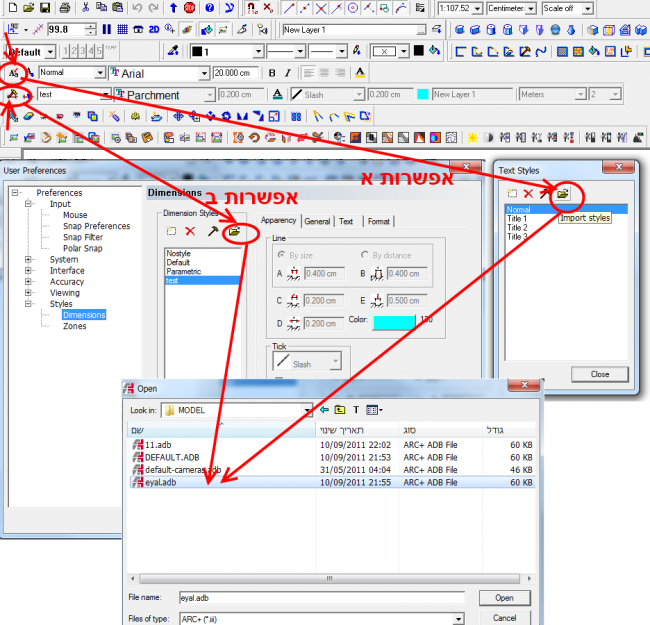Viewport: 650px width, 625px height.
Task: Click the import folder icon under Dimension Styles
Action: pyautogui.click(x=234, y=231)
